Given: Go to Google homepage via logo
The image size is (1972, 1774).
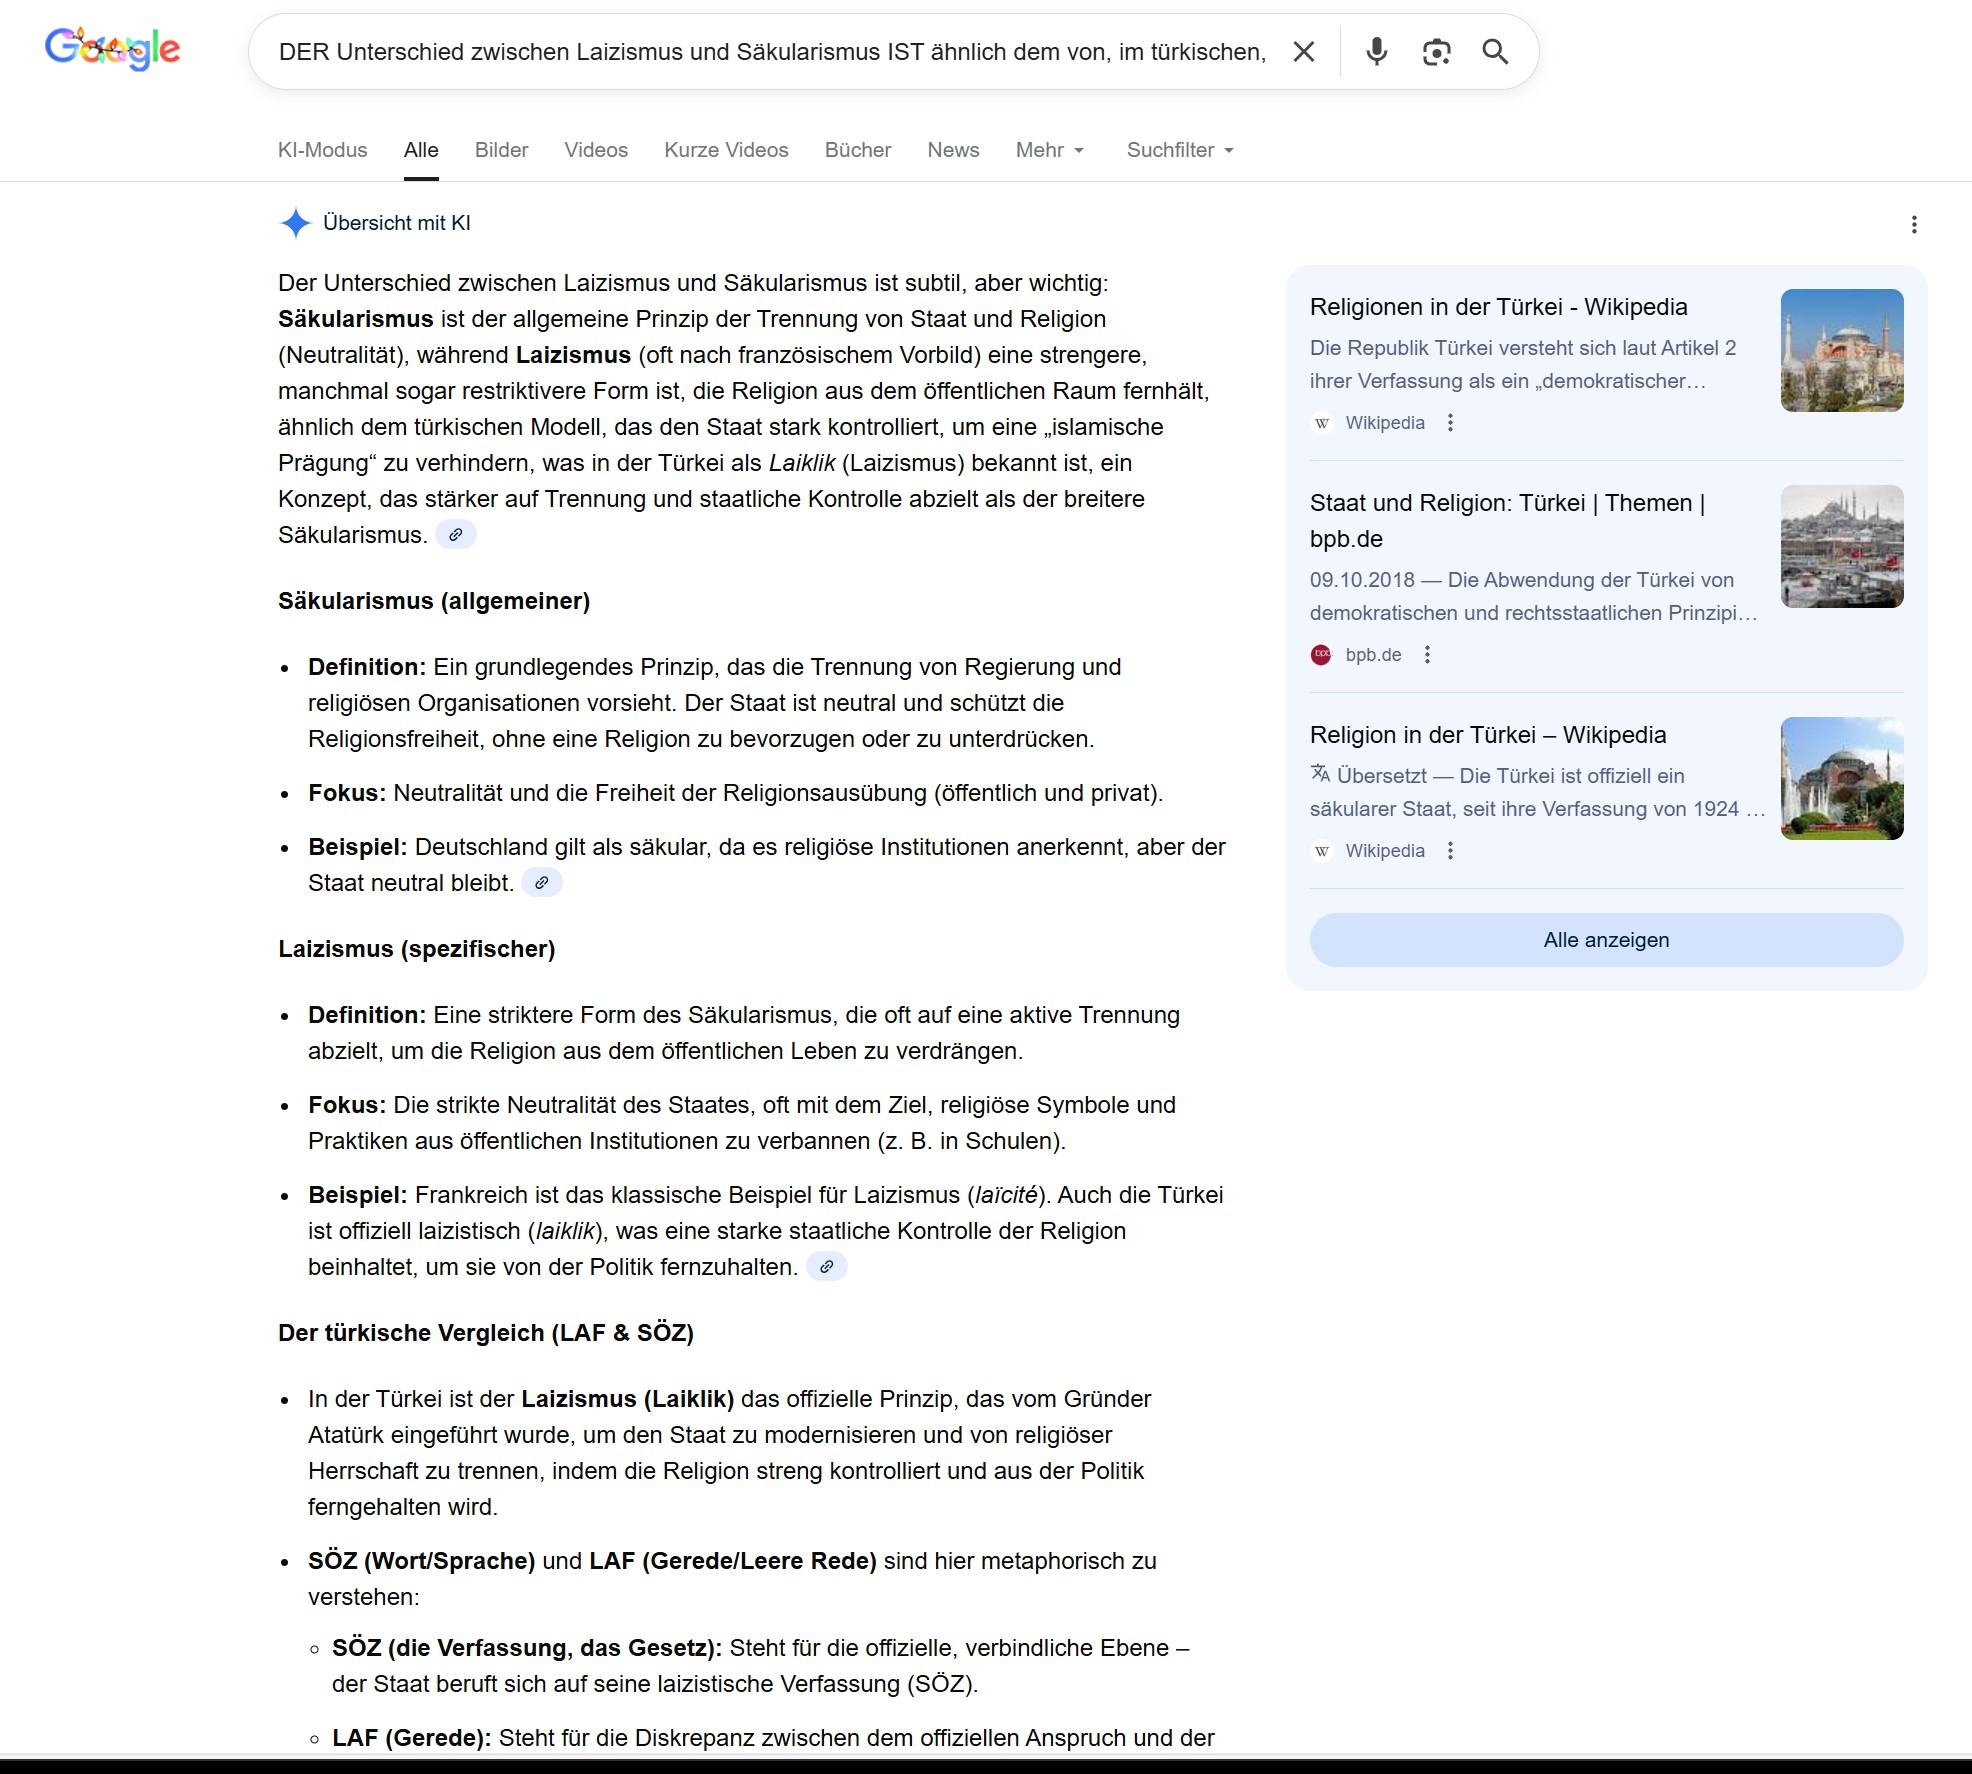Looking at the screenshot, I should click(x=112, y=48).
